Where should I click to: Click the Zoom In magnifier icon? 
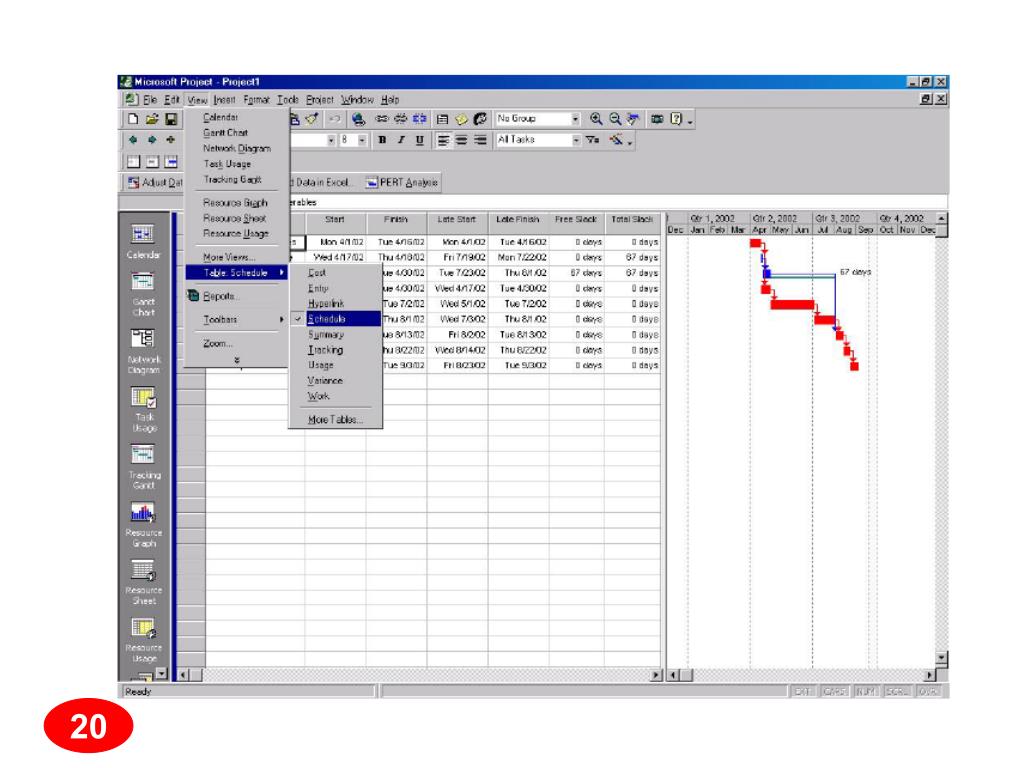click(596, 119)
